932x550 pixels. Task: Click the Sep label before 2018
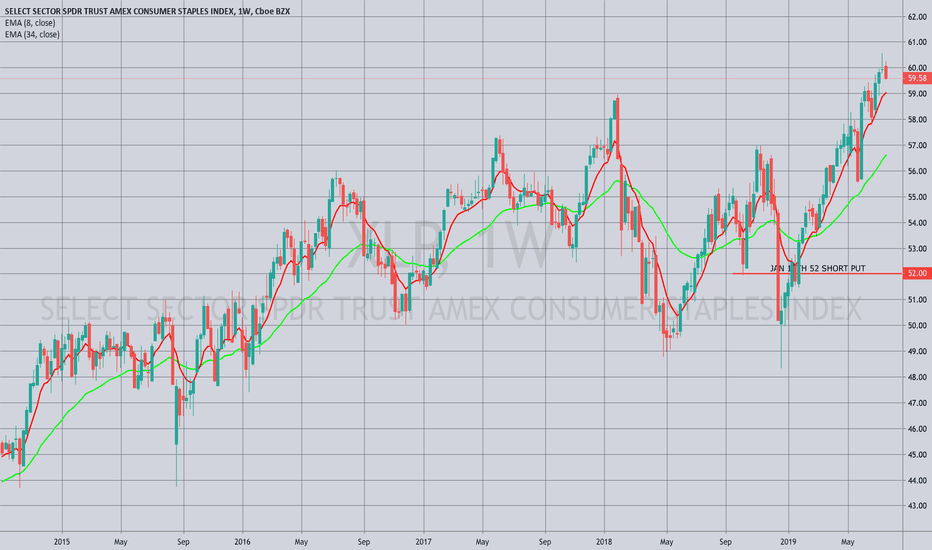(x=545, y=542)
